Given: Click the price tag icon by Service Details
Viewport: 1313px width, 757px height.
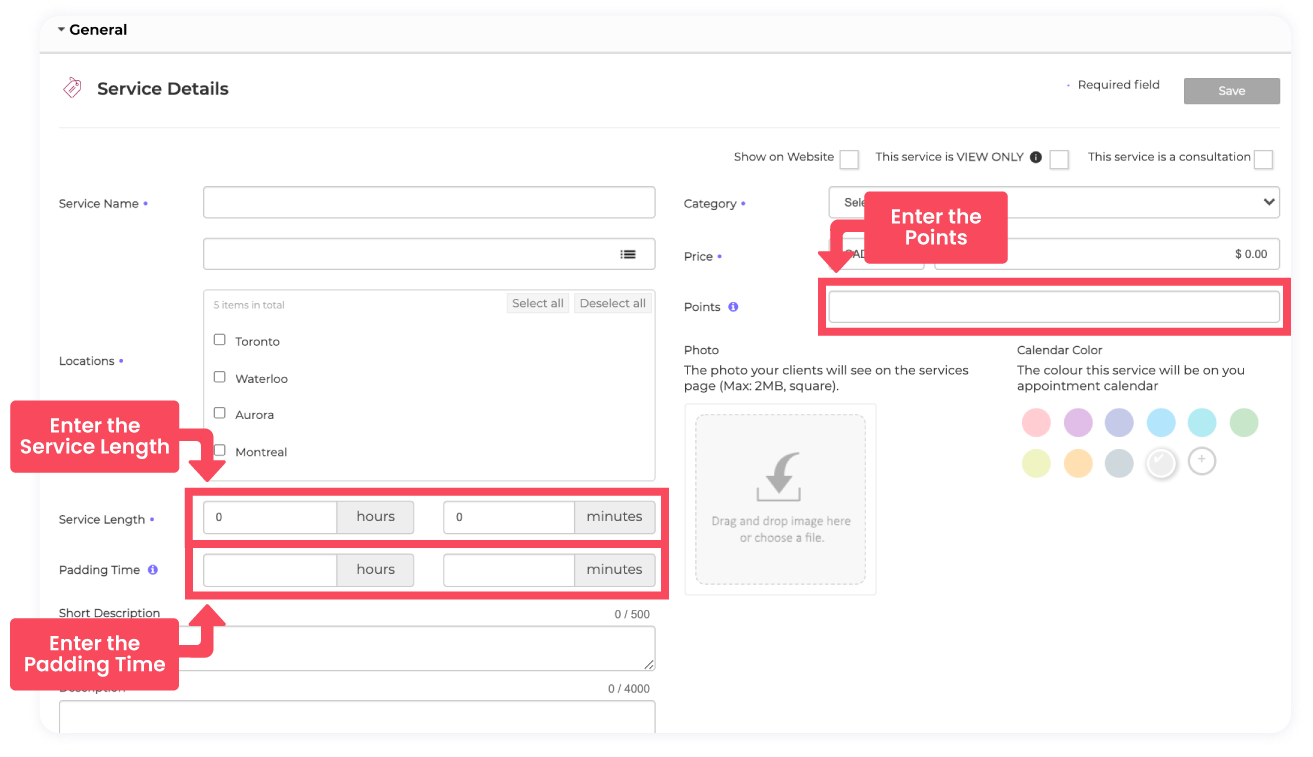Looking at the screenshot, I should click(72, 88).
